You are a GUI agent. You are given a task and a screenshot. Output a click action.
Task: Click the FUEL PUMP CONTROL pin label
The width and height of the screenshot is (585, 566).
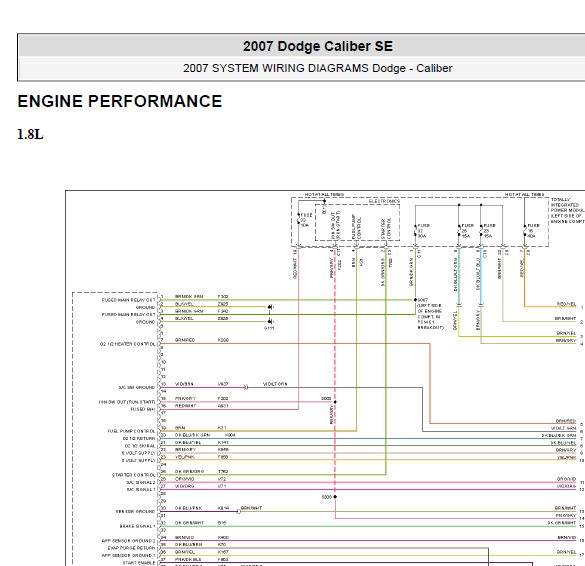point(131,431)
